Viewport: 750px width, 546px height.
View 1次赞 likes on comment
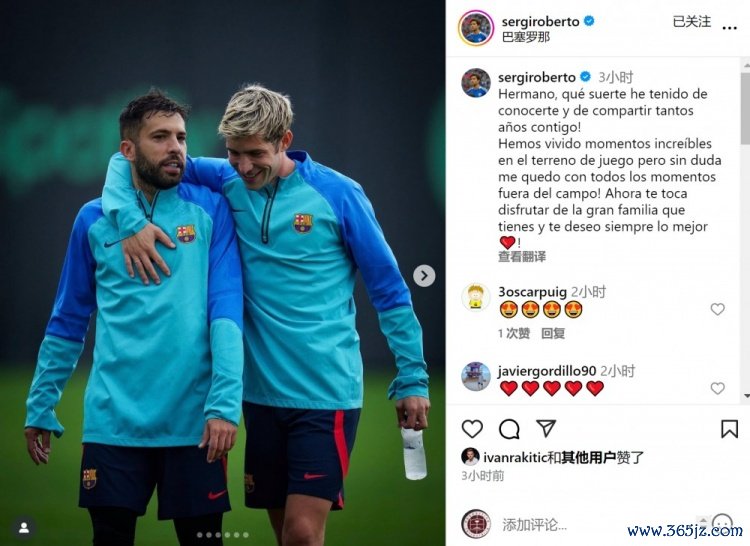[x=514, y=333]
